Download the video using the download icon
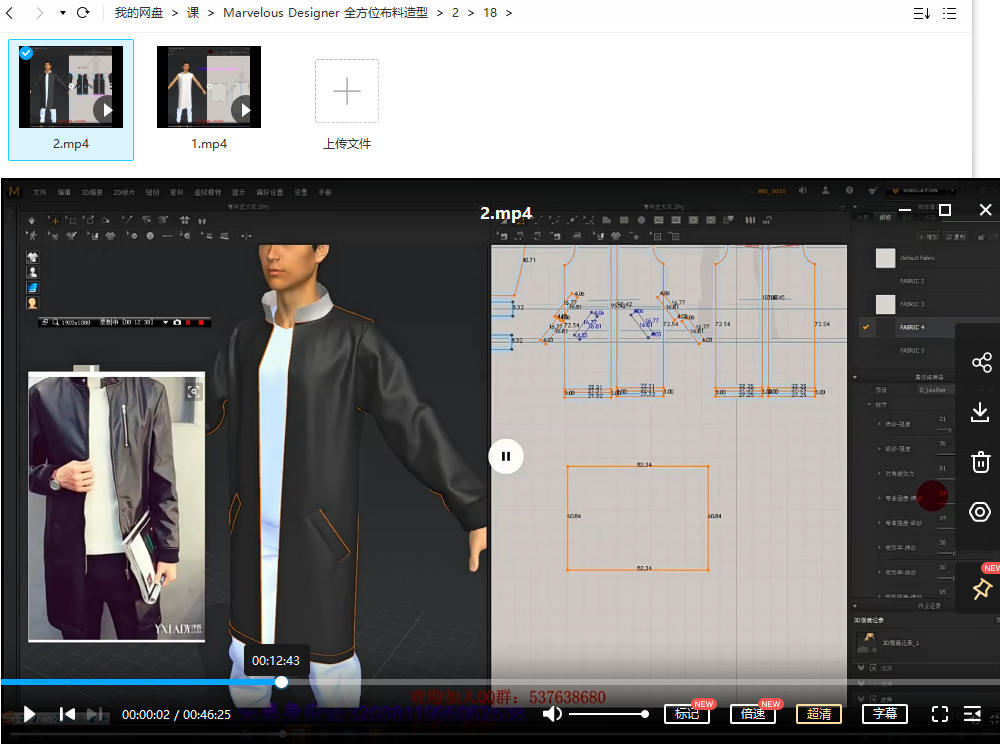Screen dimensions: 1000x744 pos(980,412)
